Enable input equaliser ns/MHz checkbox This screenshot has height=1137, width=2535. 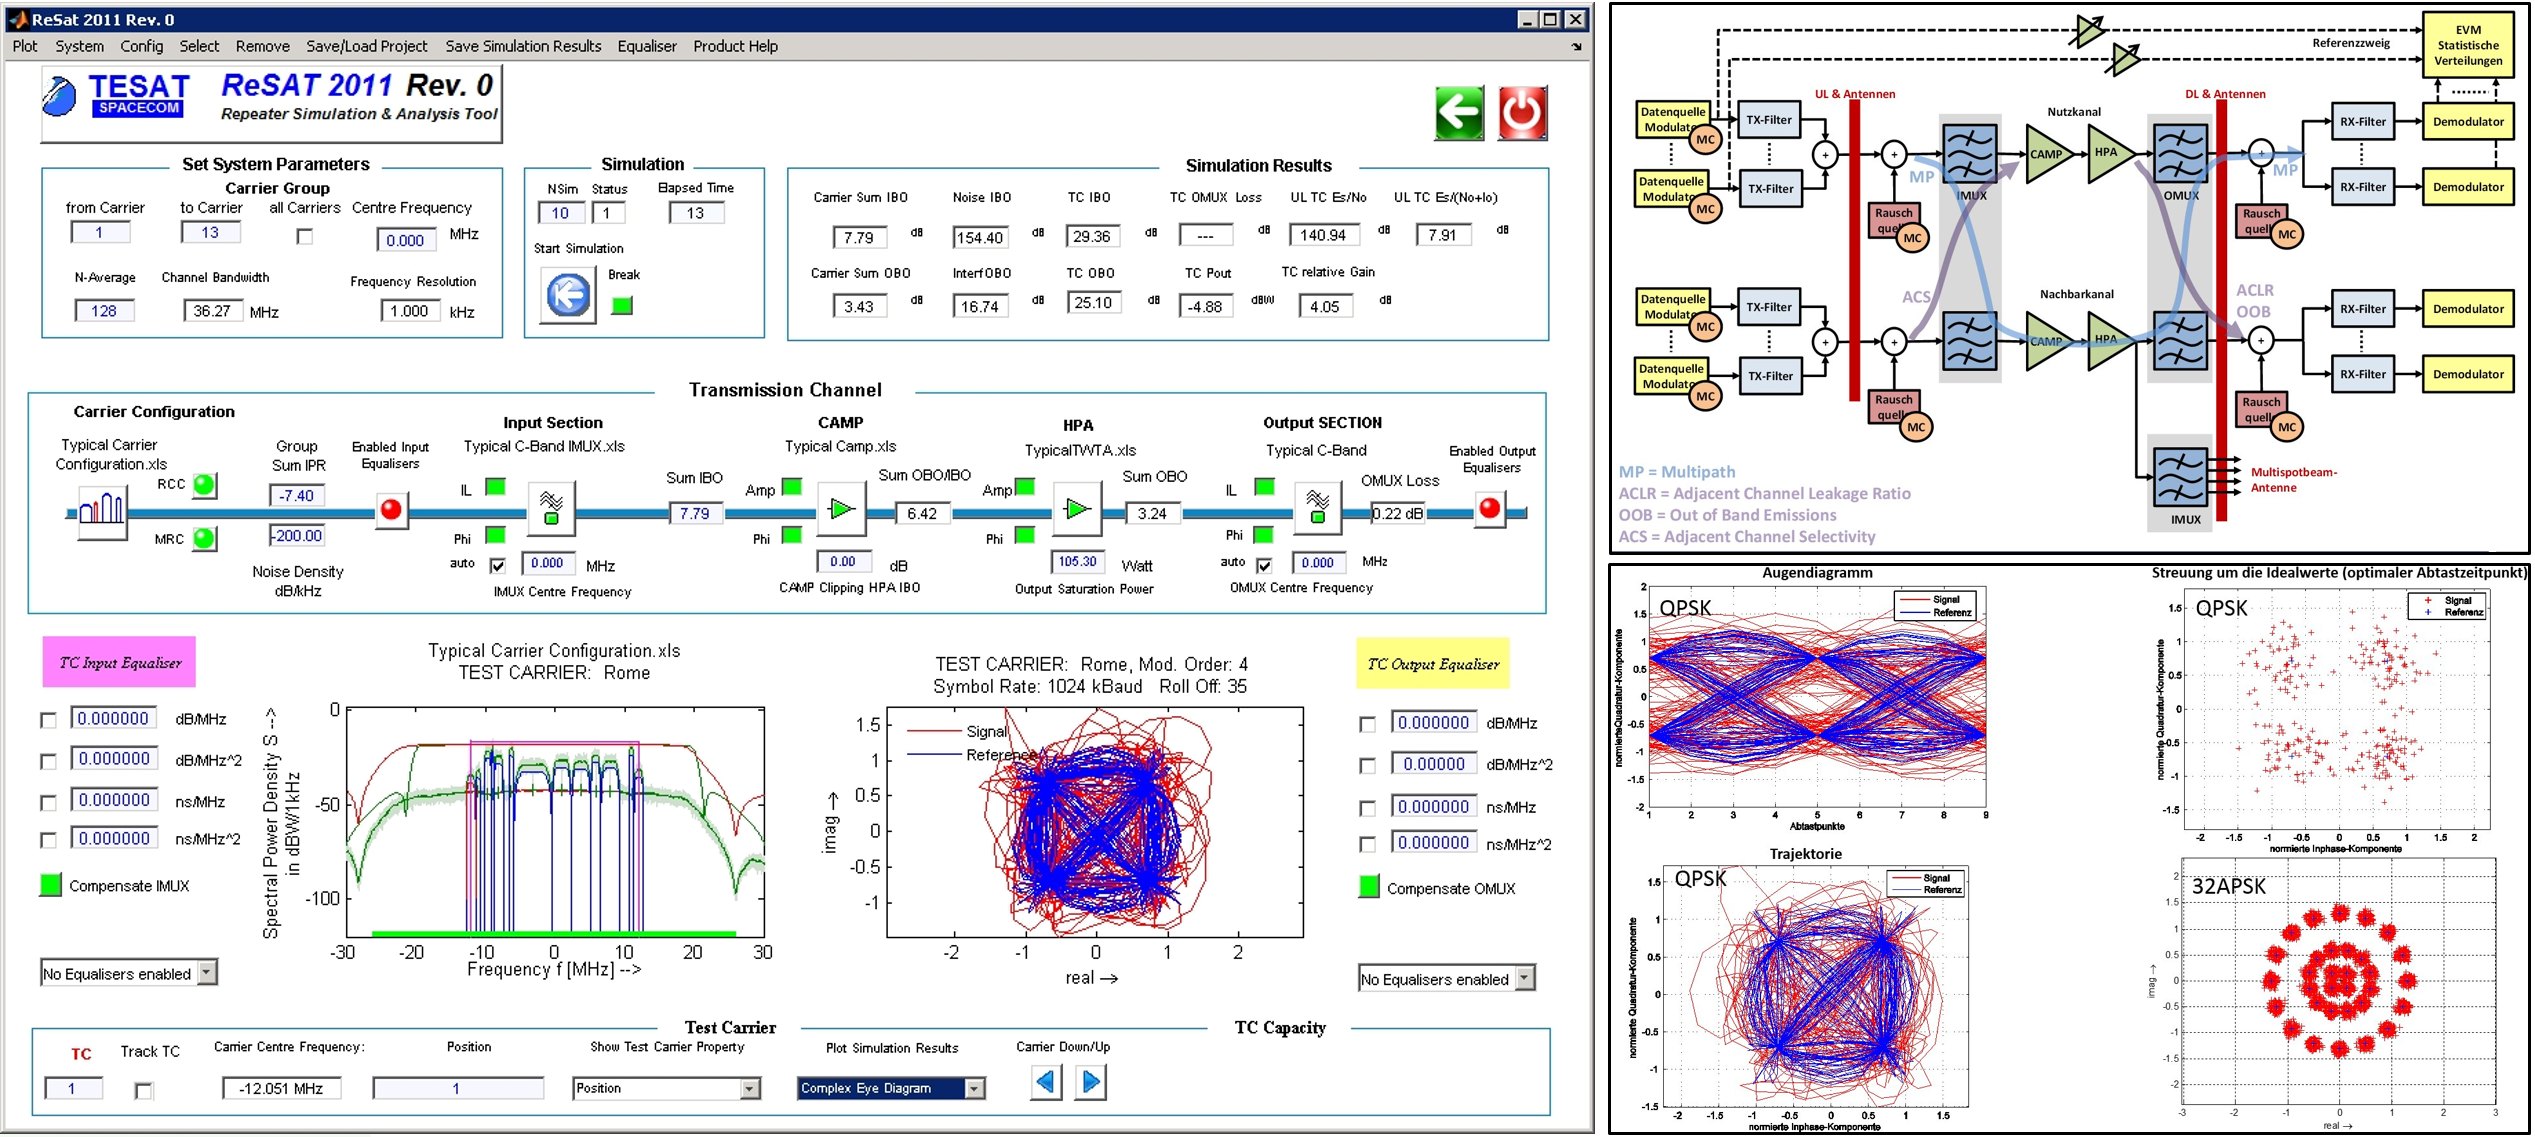click(x=48, y=803)
